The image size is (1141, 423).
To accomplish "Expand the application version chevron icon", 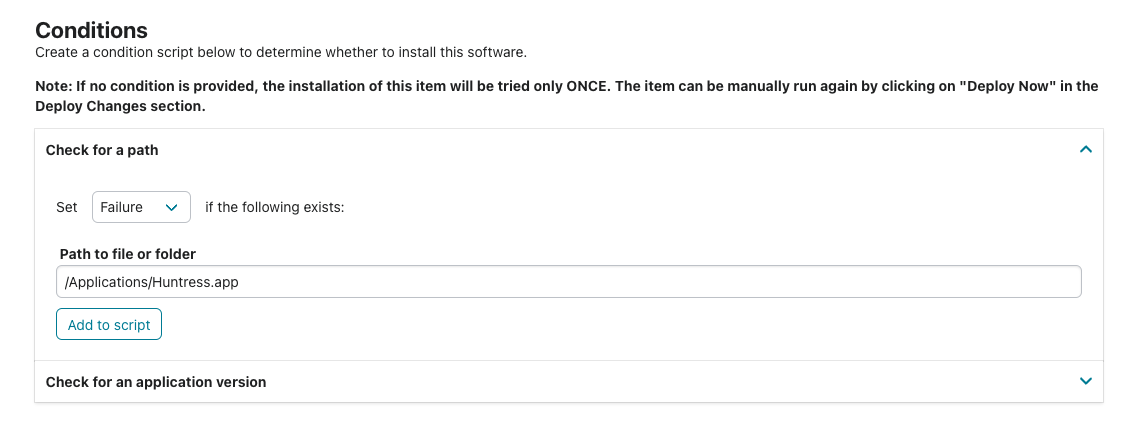I will (x=1086, y=382).
